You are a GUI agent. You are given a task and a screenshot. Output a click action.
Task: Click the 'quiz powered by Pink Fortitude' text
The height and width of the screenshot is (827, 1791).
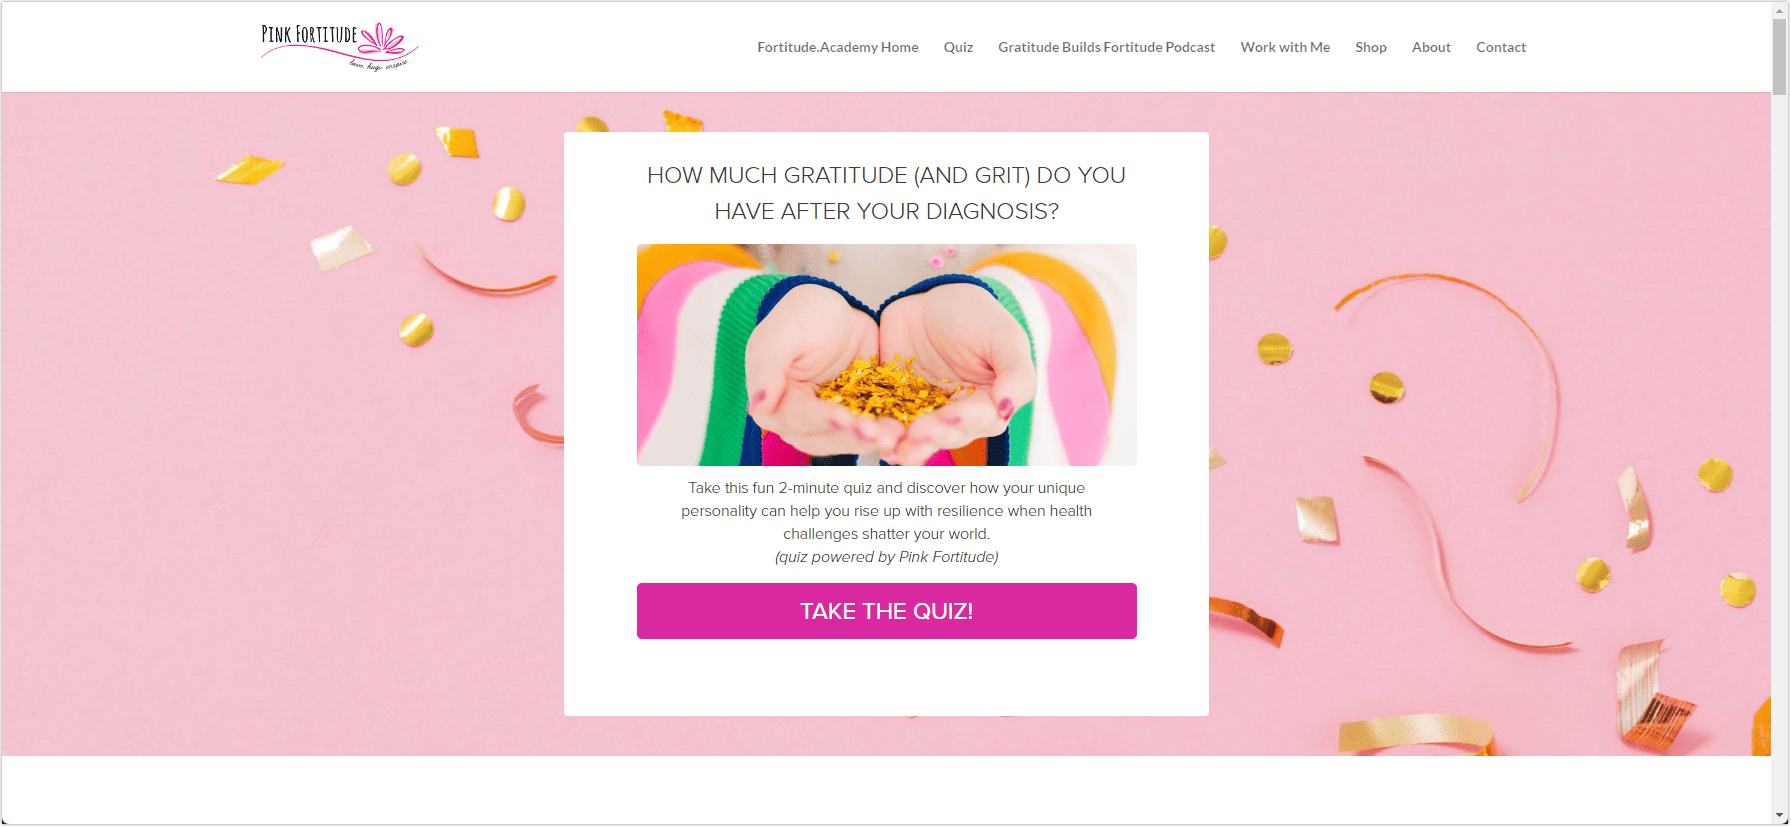tap(886, 557)
